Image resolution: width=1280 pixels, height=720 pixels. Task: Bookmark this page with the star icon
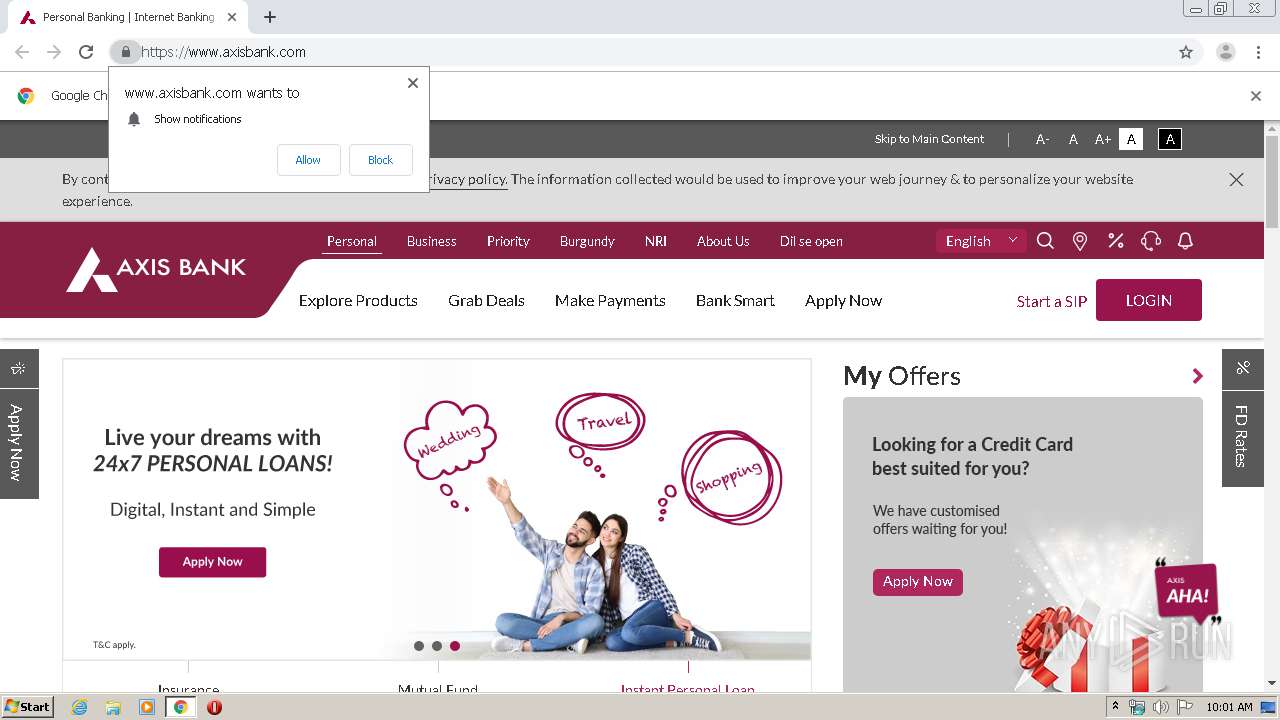[1186, 52]
